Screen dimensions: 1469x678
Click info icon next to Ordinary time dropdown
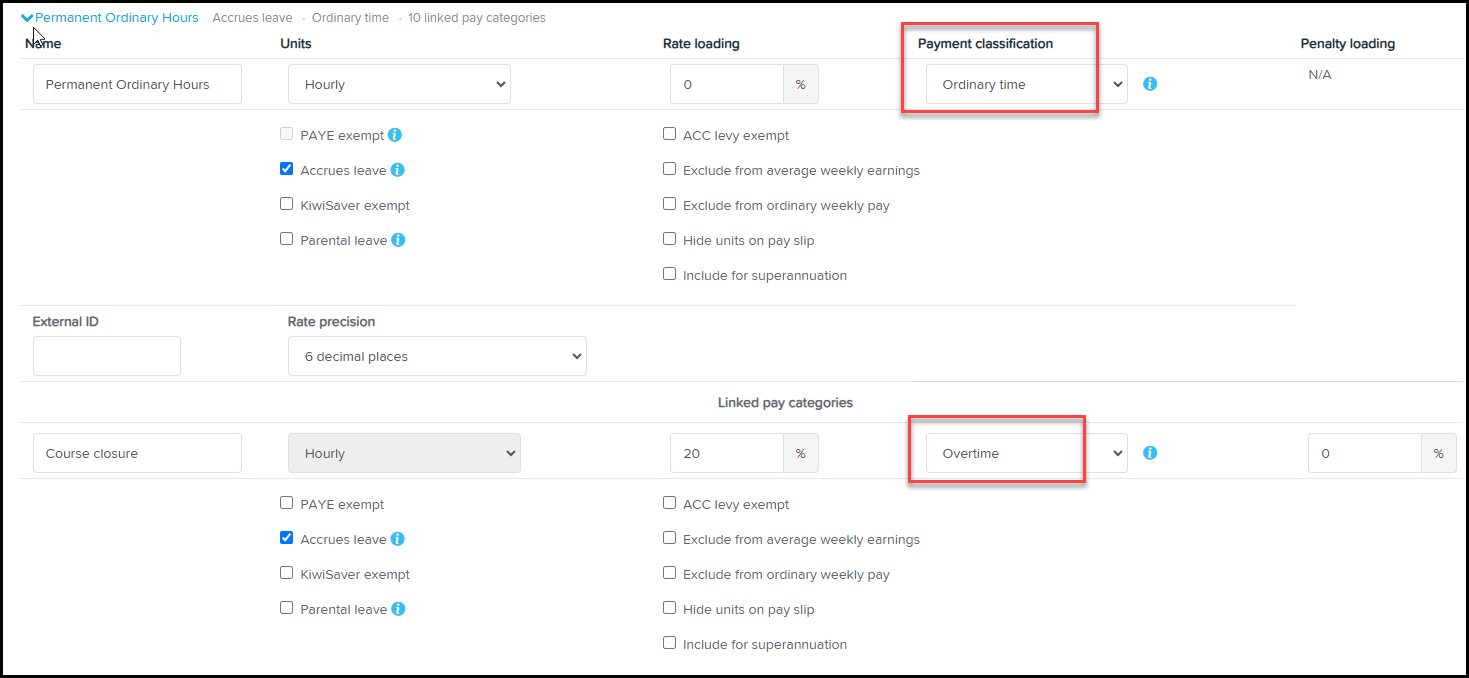(1150, 84)
